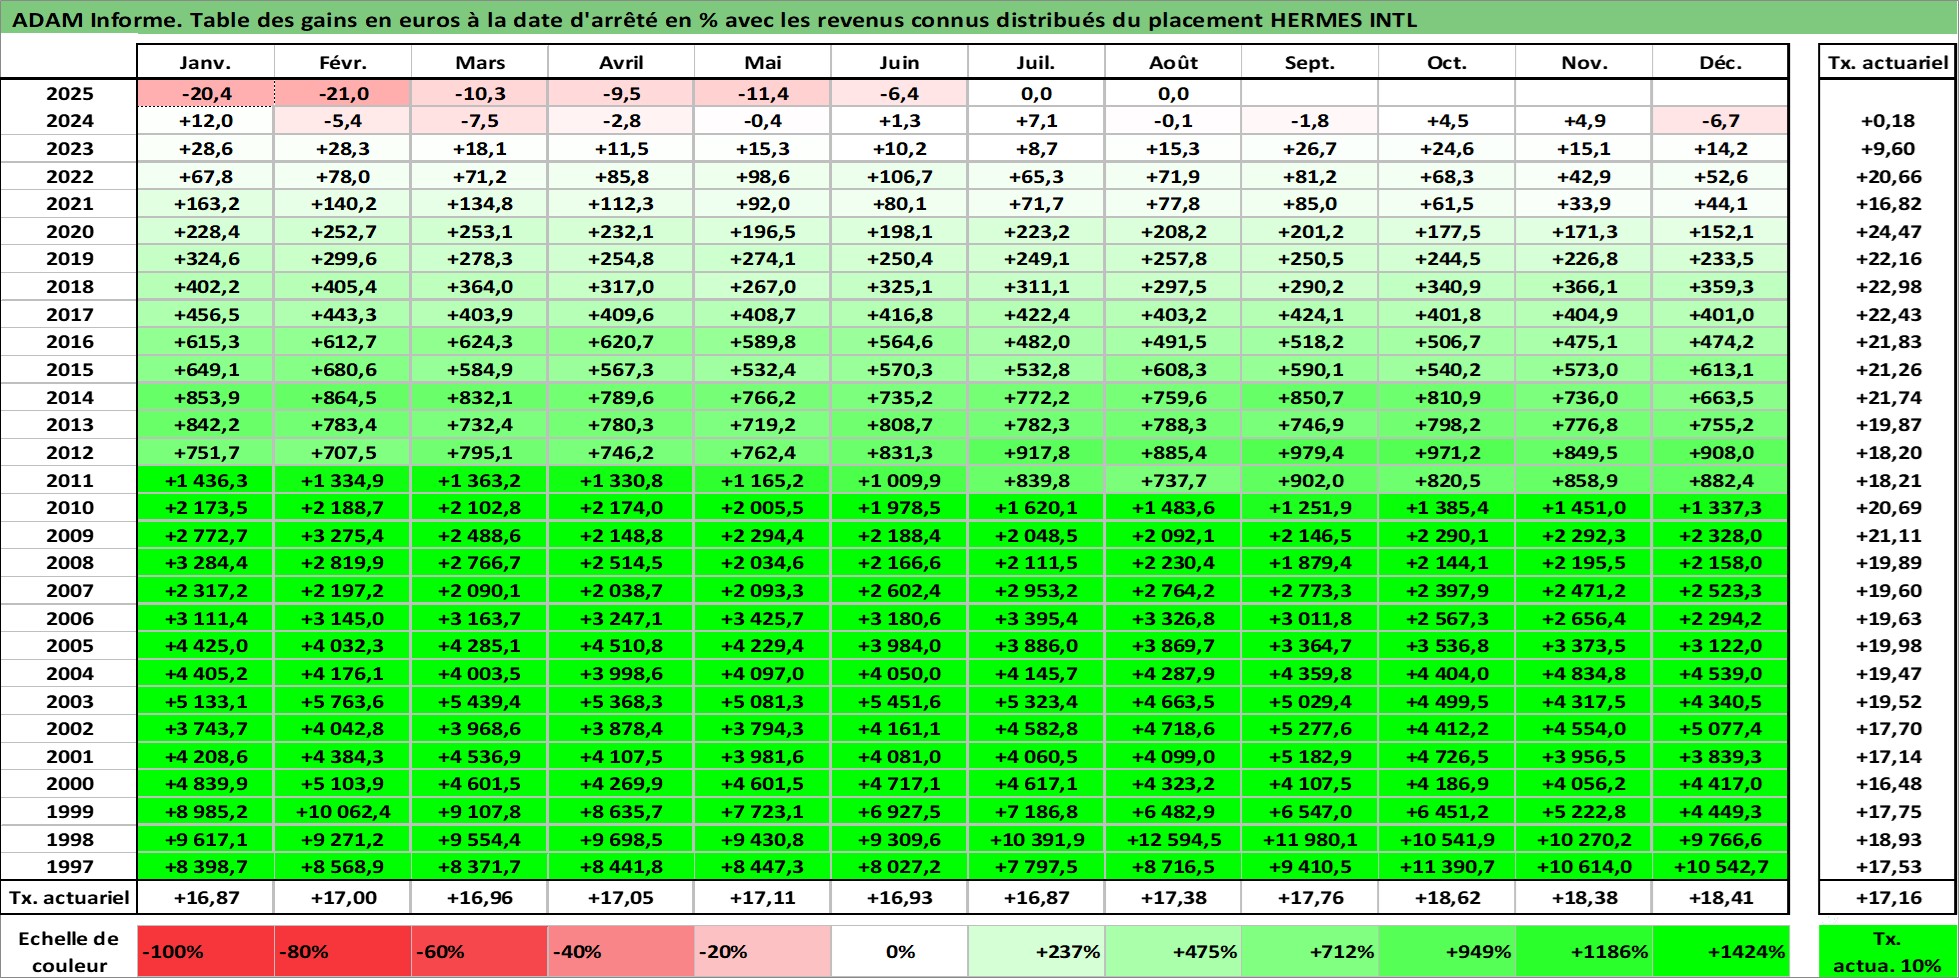Click the +917,8 cell for July 2012
This screenshot has width=1959, height=978.
pyautogui.click(x=1036, y=452)
